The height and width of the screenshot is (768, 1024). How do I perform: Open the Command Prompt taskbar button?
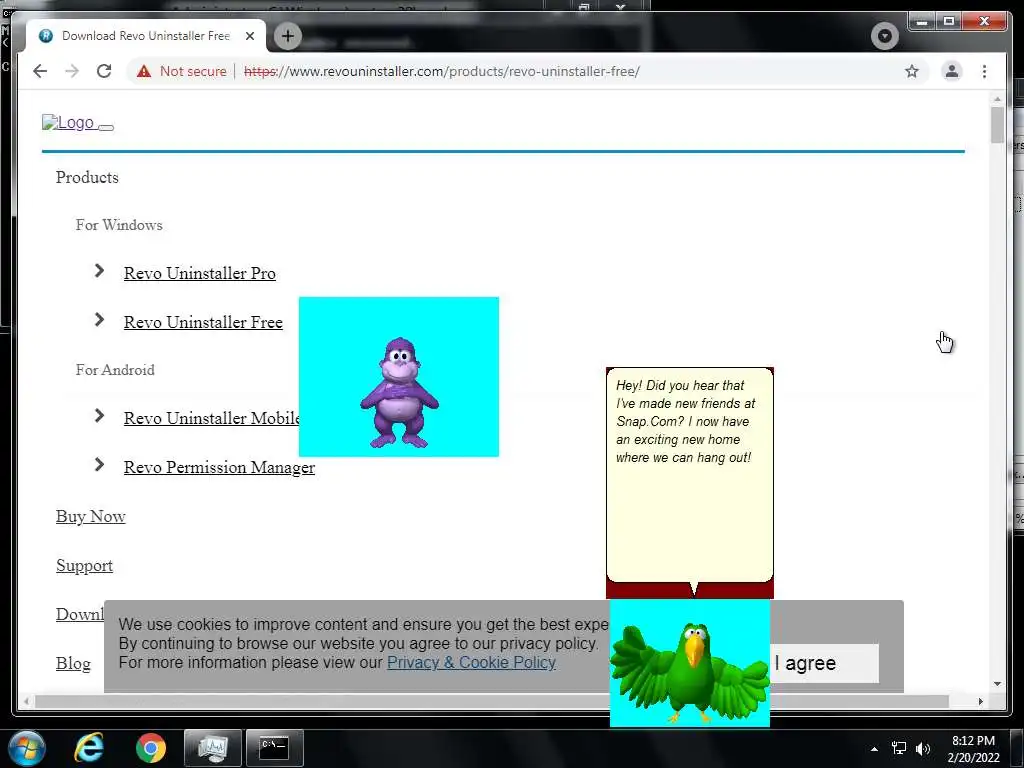[274, 748]
